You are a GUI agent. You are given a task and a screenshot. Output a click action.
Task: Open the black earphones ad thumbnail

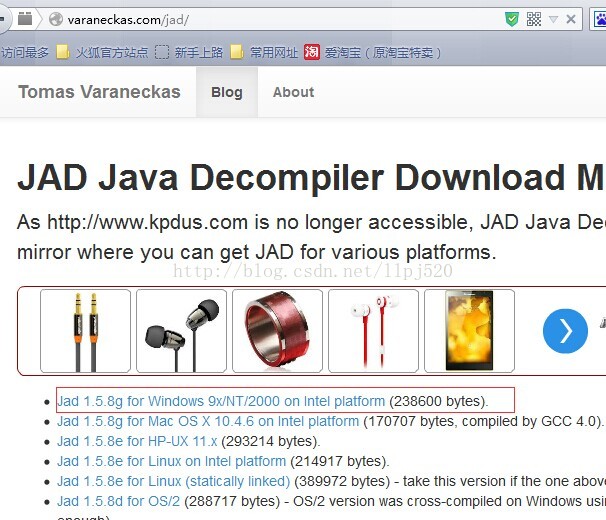coord(181,331)
